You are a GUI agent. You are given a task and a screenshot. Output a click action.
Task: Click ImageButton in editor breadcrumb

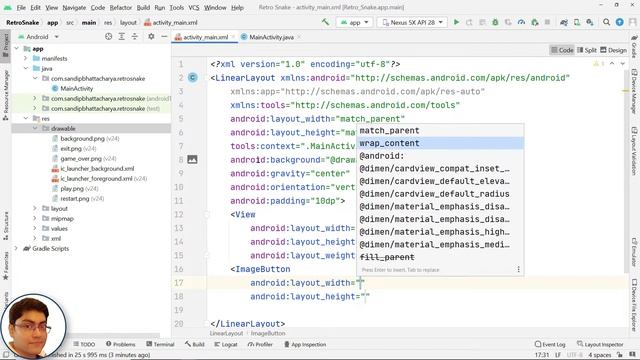[268, 333]
